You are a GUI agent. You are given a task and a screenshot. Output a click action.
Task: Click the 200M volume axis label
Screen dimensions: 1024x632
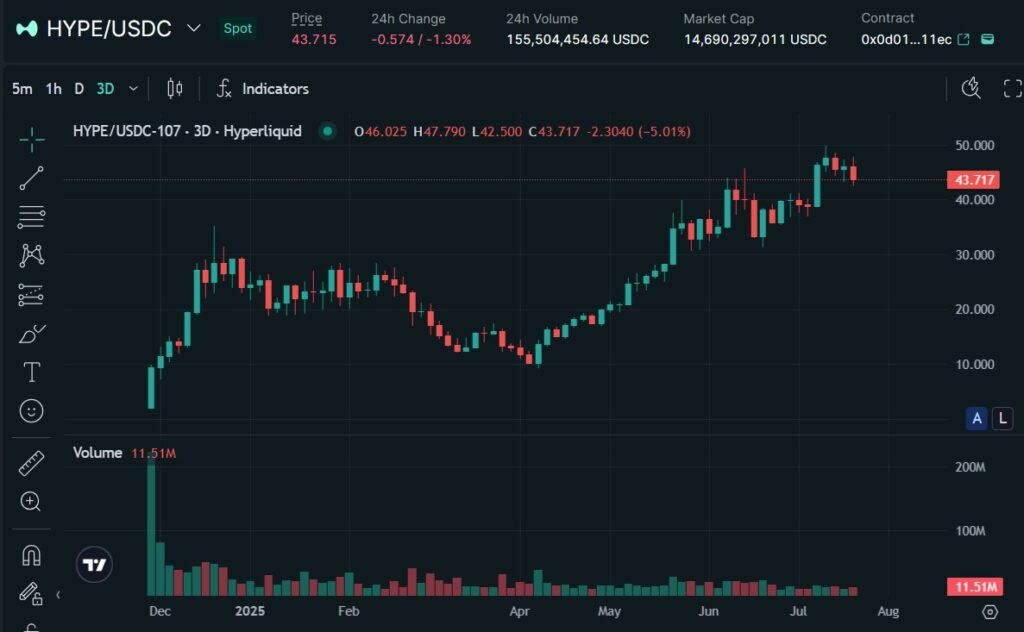pyautogui.click(x=970, y=467)
